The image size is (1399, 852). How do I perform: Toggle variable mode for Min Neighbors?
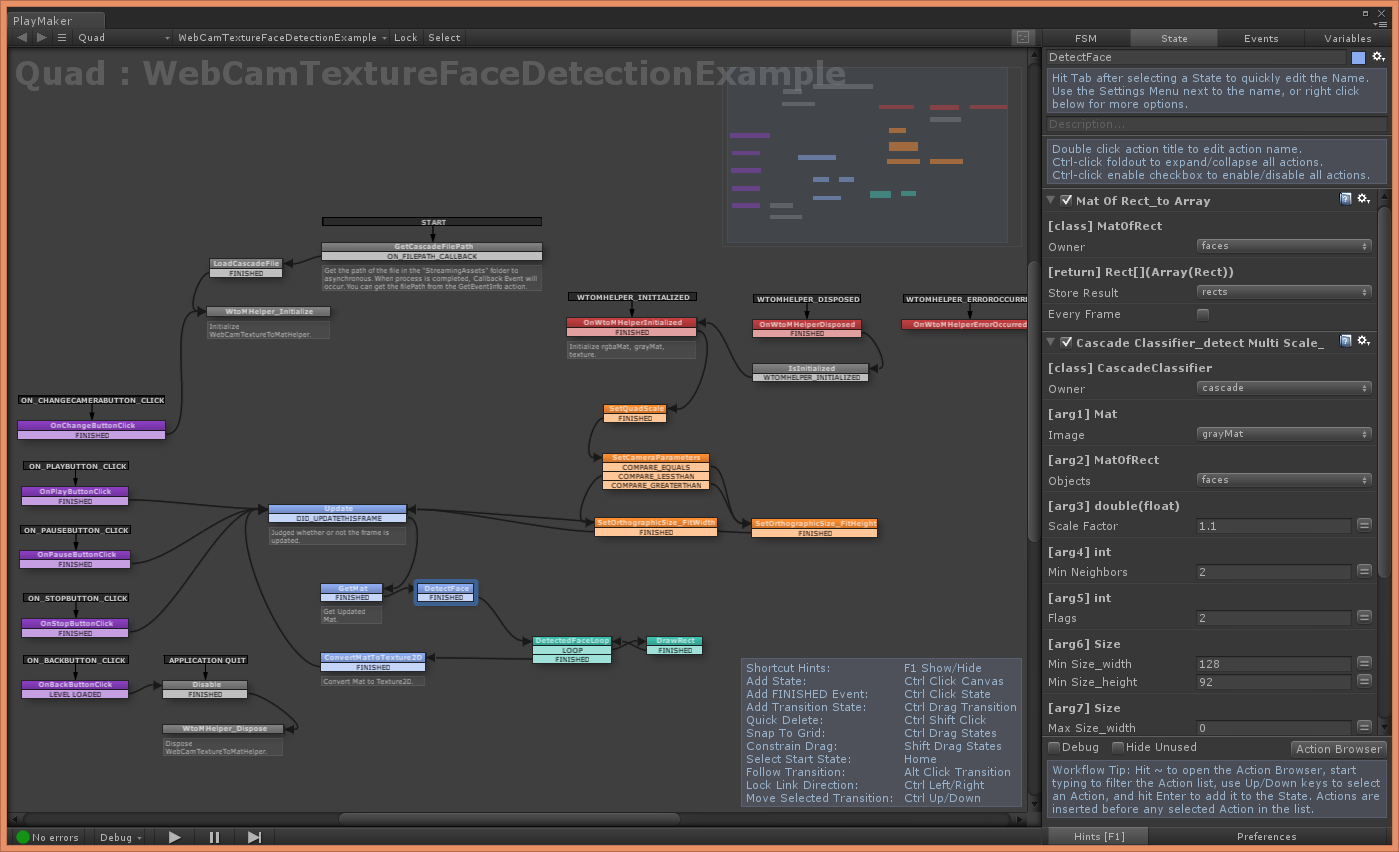coord(1364,572)
